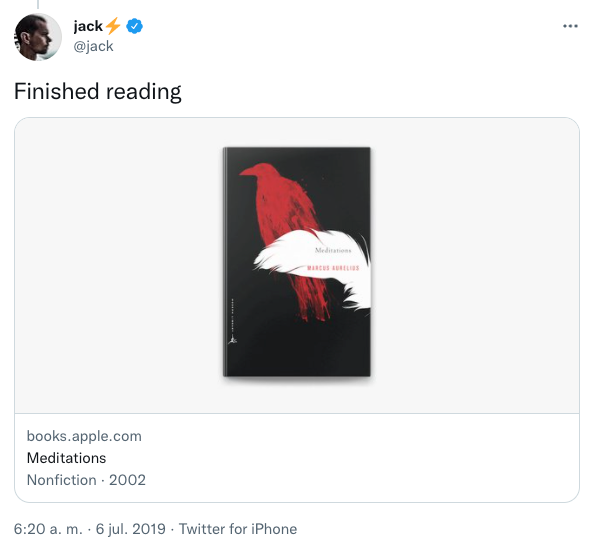The width and height of the screenshot is (596, 545).
Task: Click the Nonfiction · 2002 card description
Action: tap(86, 480)
